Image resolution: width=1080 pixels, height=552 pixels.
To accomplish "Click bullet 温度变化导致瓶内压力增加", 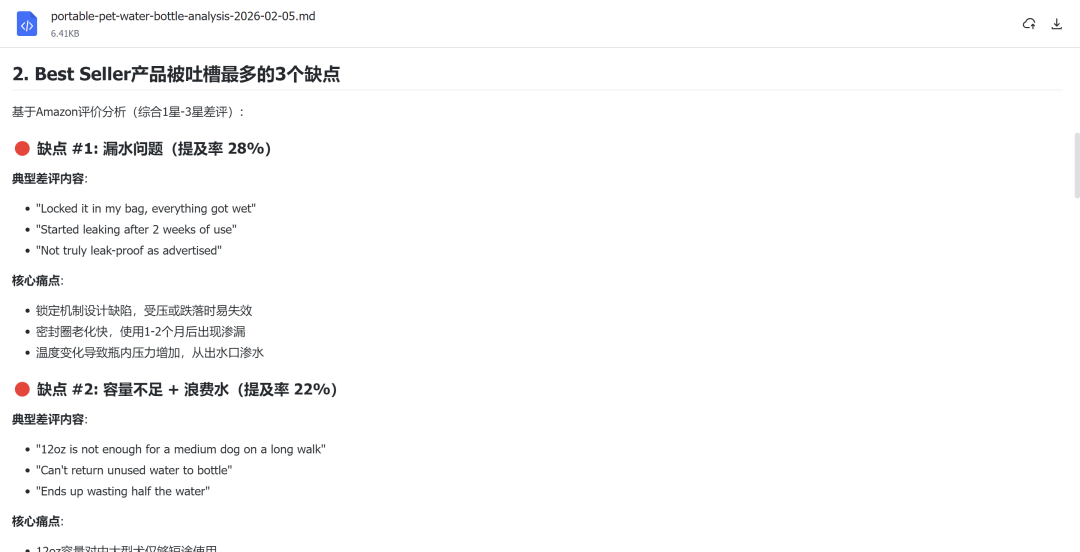I will click(150, 353).
